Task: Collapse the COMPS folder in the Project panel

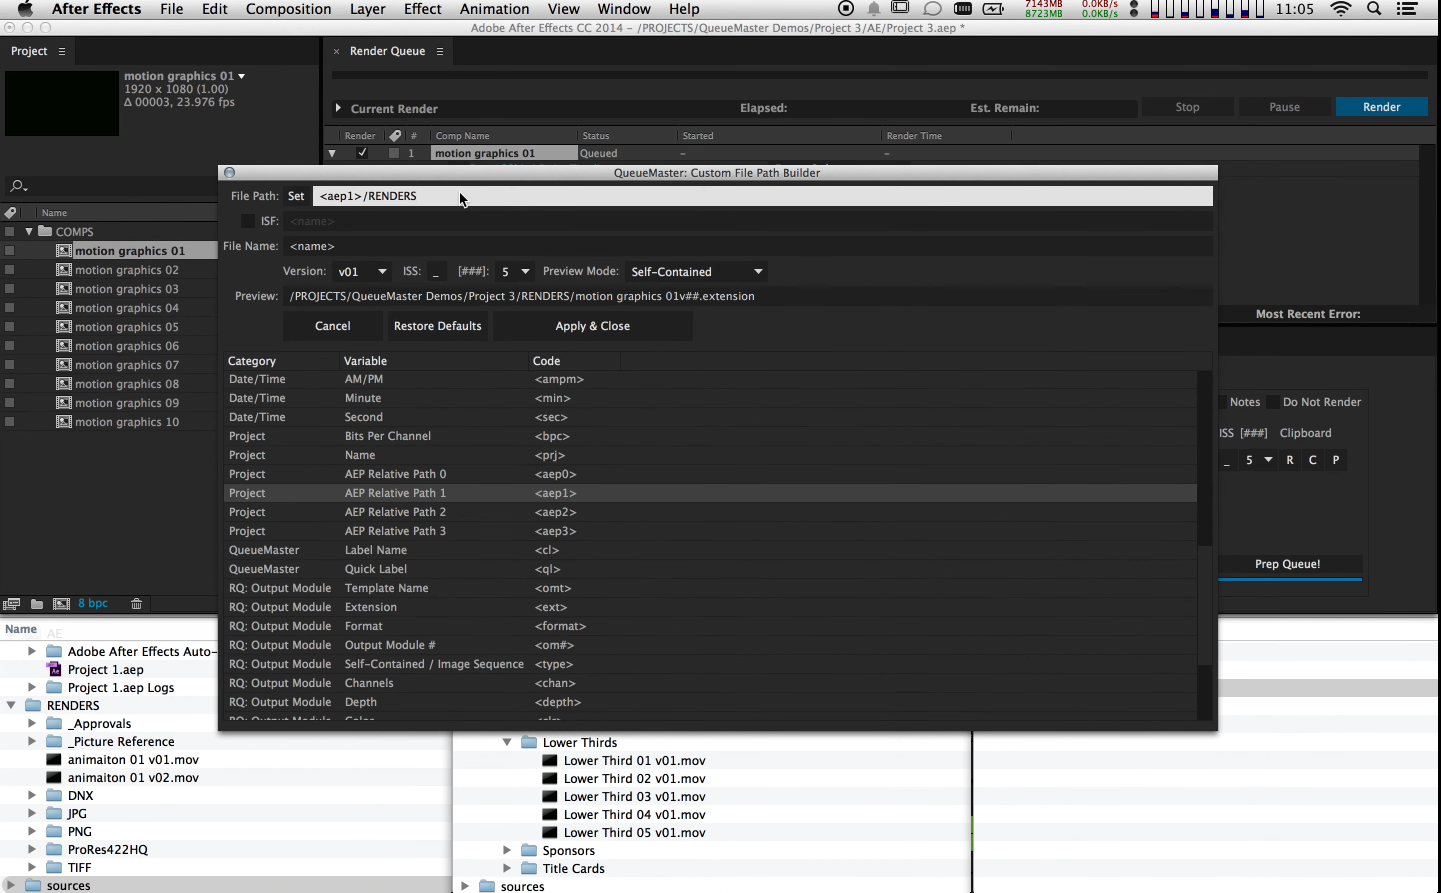Action: tap(30, 231)
